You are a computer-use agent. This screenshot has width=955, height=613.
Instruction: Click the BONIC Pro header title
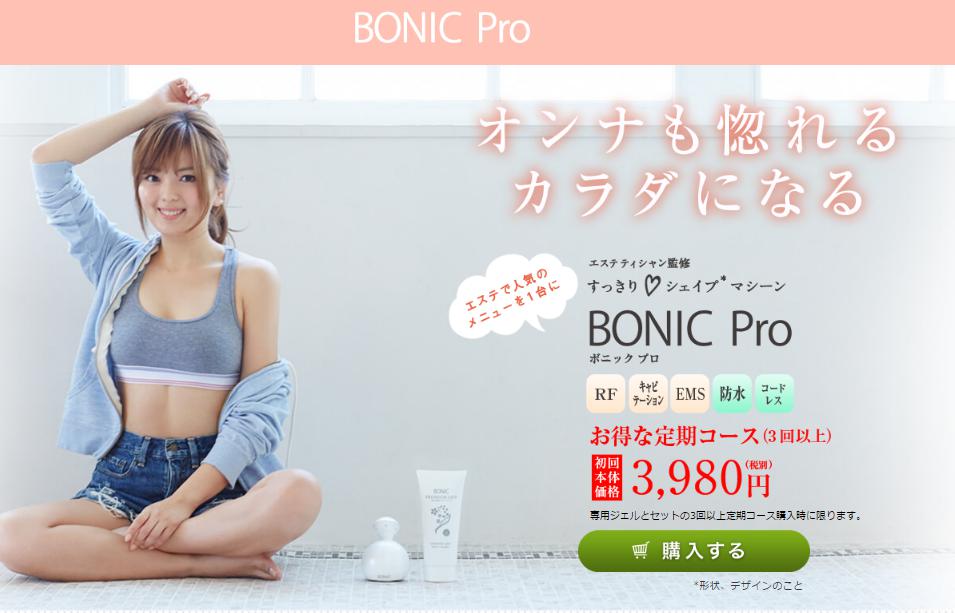click(442, 28)
